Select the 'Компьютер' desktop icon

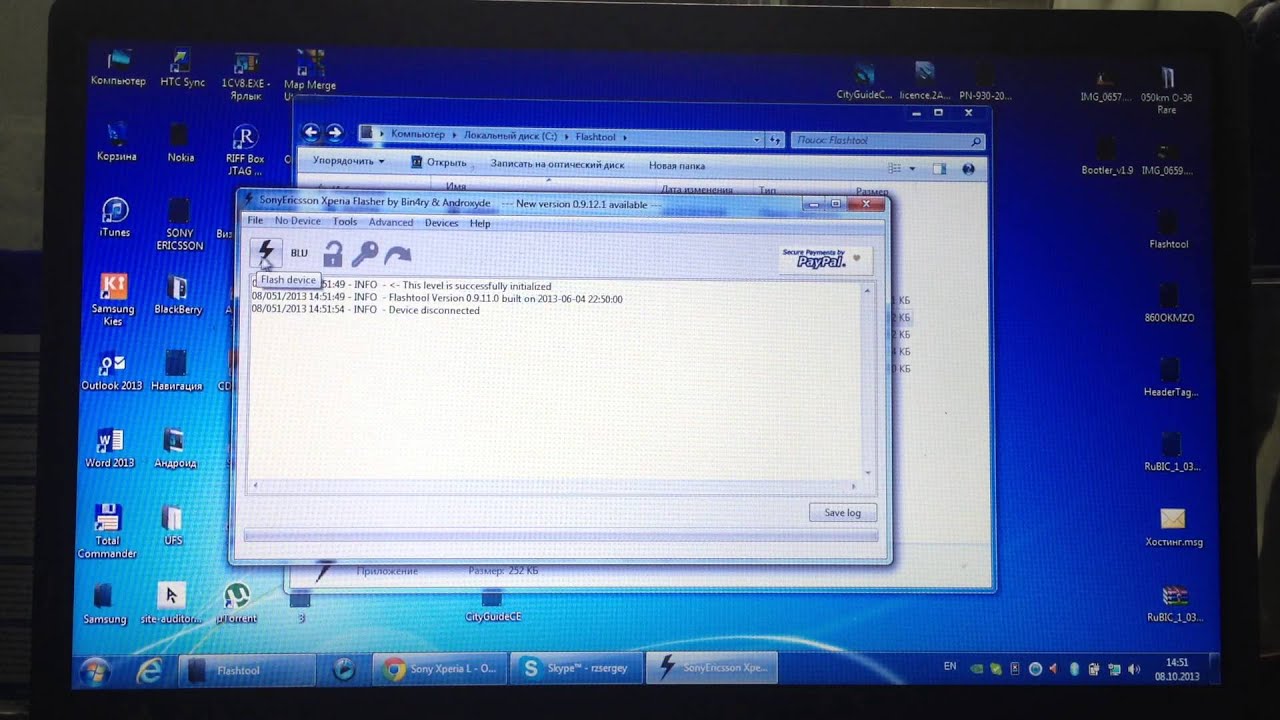coord(118,67)
